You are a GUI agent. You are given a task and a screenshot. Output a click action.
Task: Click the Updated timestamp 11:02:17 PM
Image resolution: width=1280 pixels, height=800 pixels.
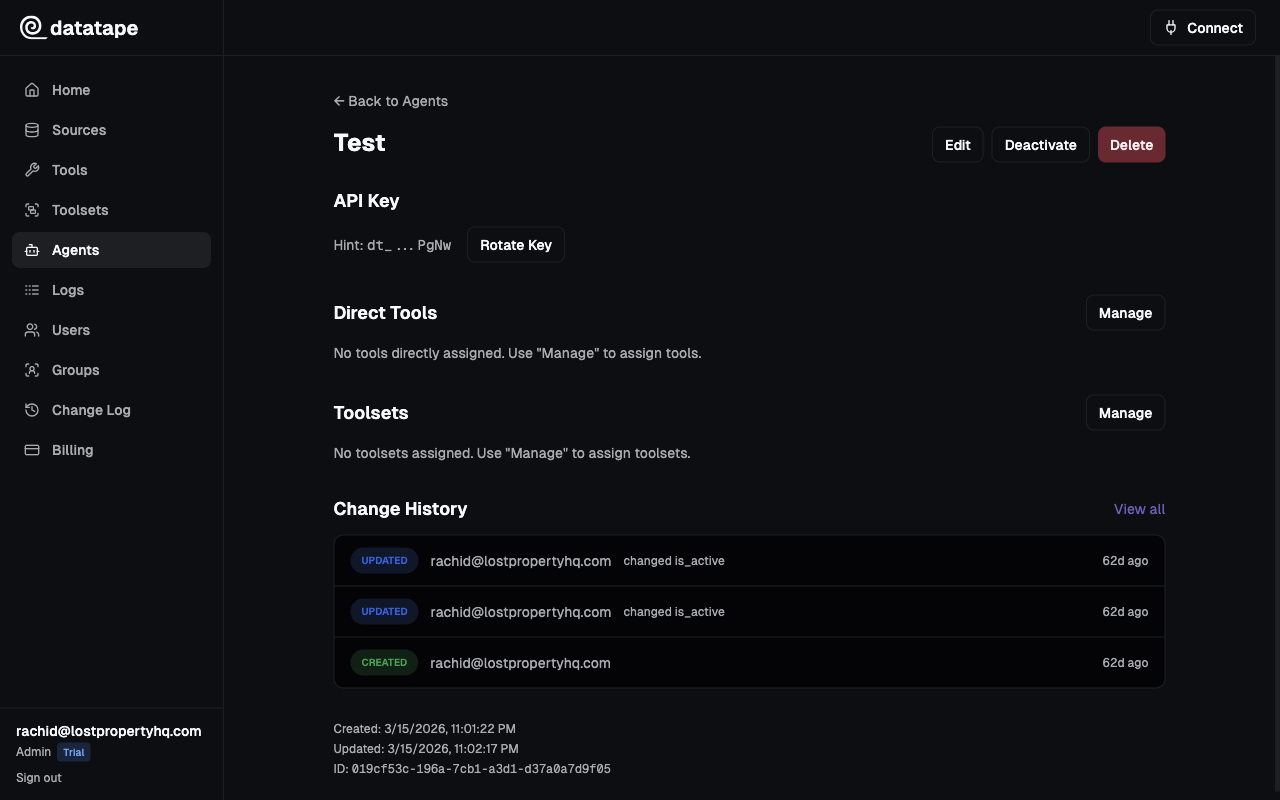tap(451, 749)
